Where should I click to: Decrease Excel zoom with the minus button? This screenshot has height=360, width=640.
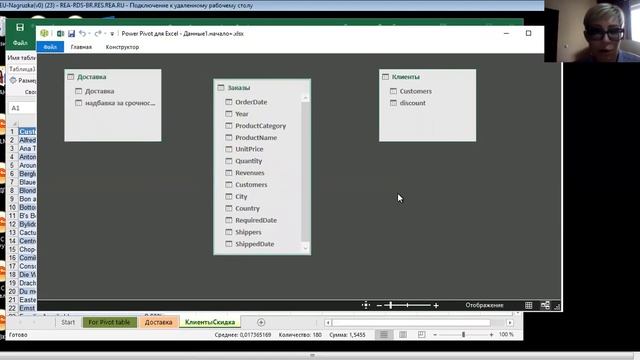tap(435, 335)
